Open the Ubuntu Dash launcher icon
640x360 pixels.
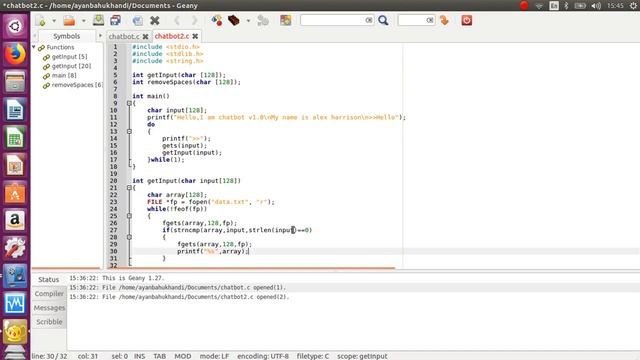click(x=15, y=27)
